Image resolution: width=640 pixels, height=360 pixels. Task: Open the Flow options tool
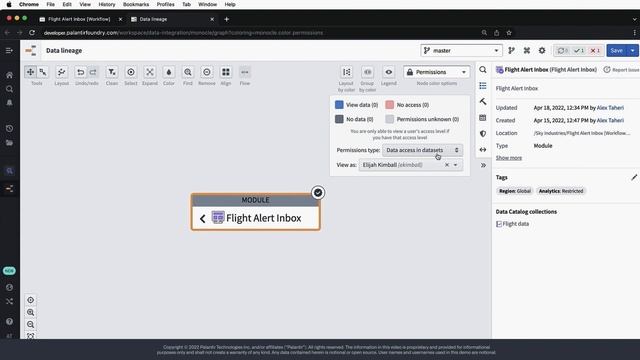tap(244, 72)
